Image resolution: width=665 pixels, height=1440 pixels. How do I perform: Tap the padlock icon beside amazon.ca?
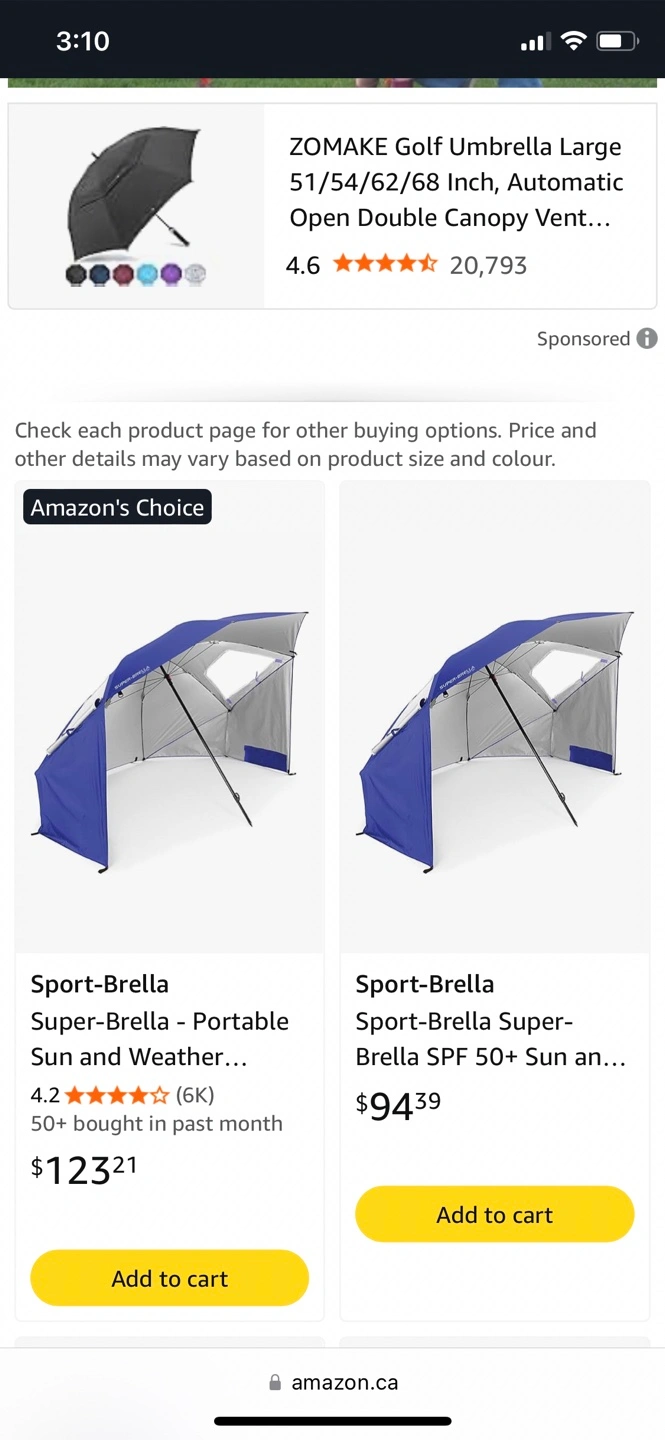pyautogui.click(x=275, y=1383)
